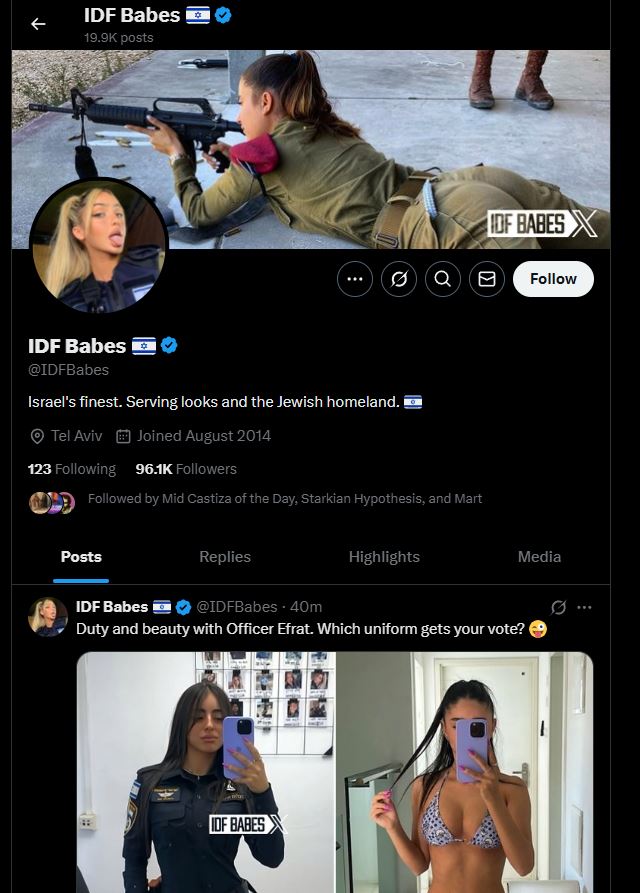Image resolution: width=640 pixels, height=893 pixels.
Task: Open the Highlights tab
Action: (x=384, y=557)
